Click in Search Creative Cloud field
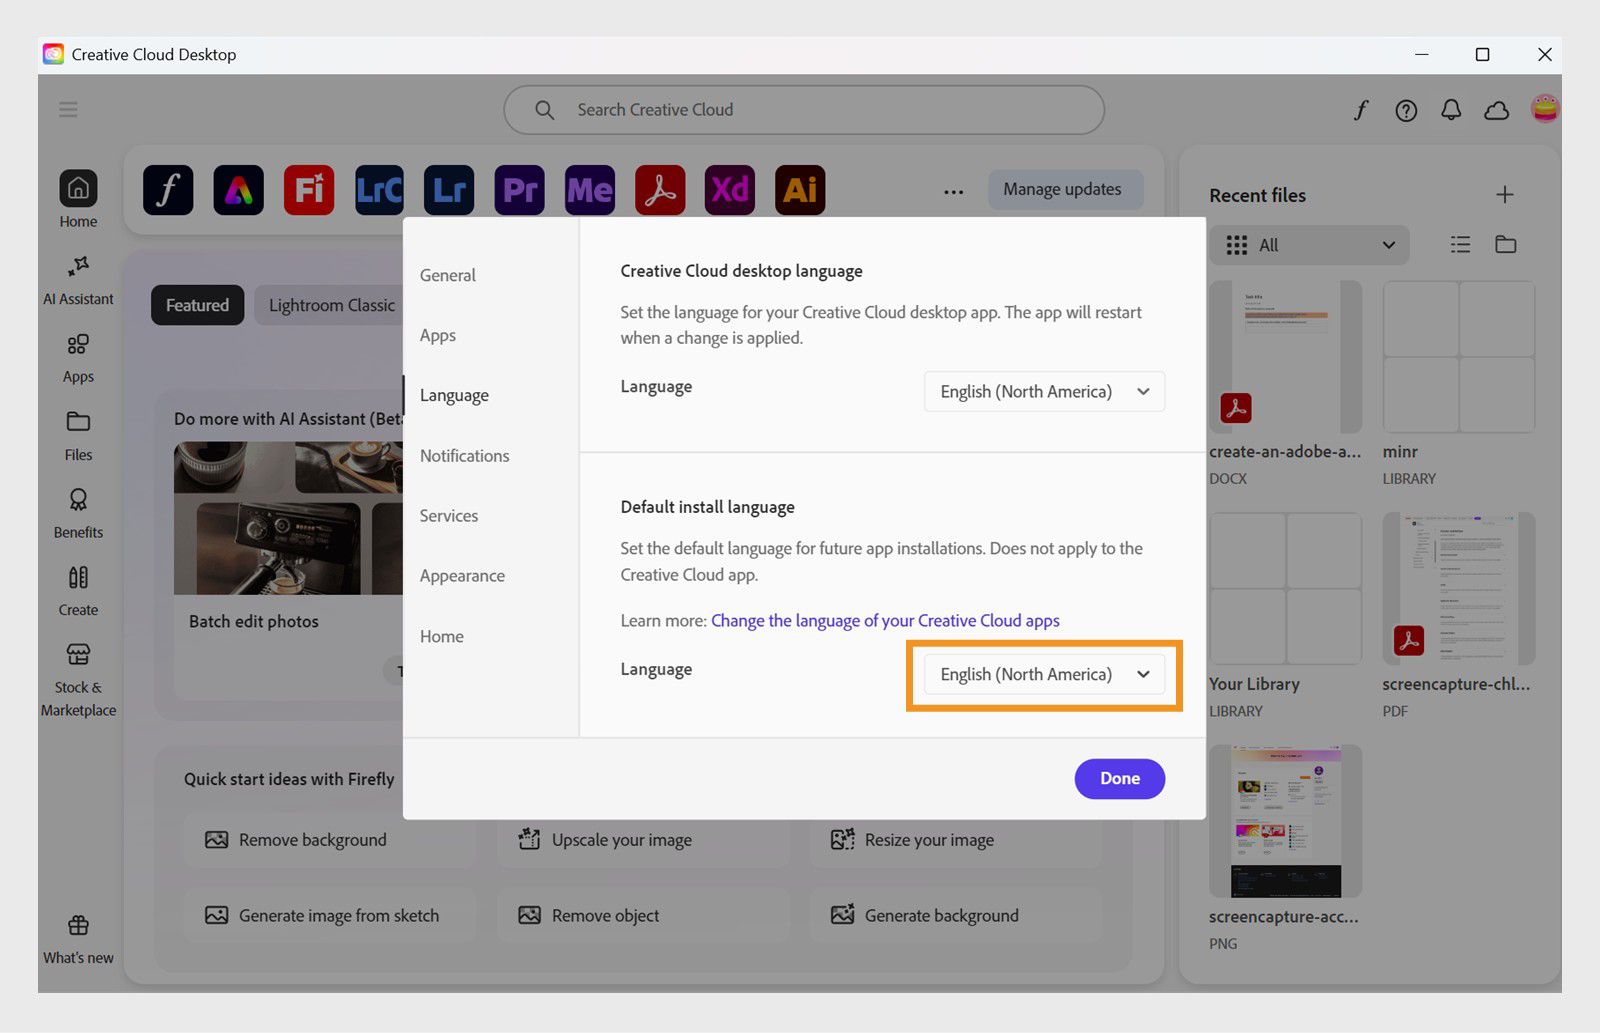 point(804,110)
